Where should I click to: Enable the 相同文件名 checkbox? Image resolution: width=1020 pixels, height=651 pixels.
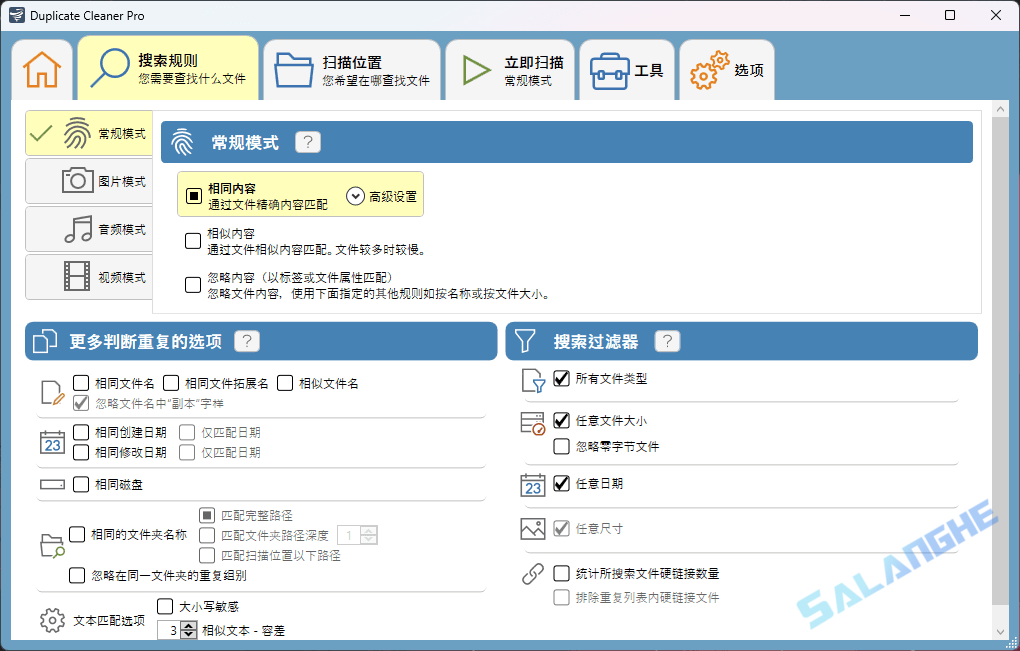81,381
